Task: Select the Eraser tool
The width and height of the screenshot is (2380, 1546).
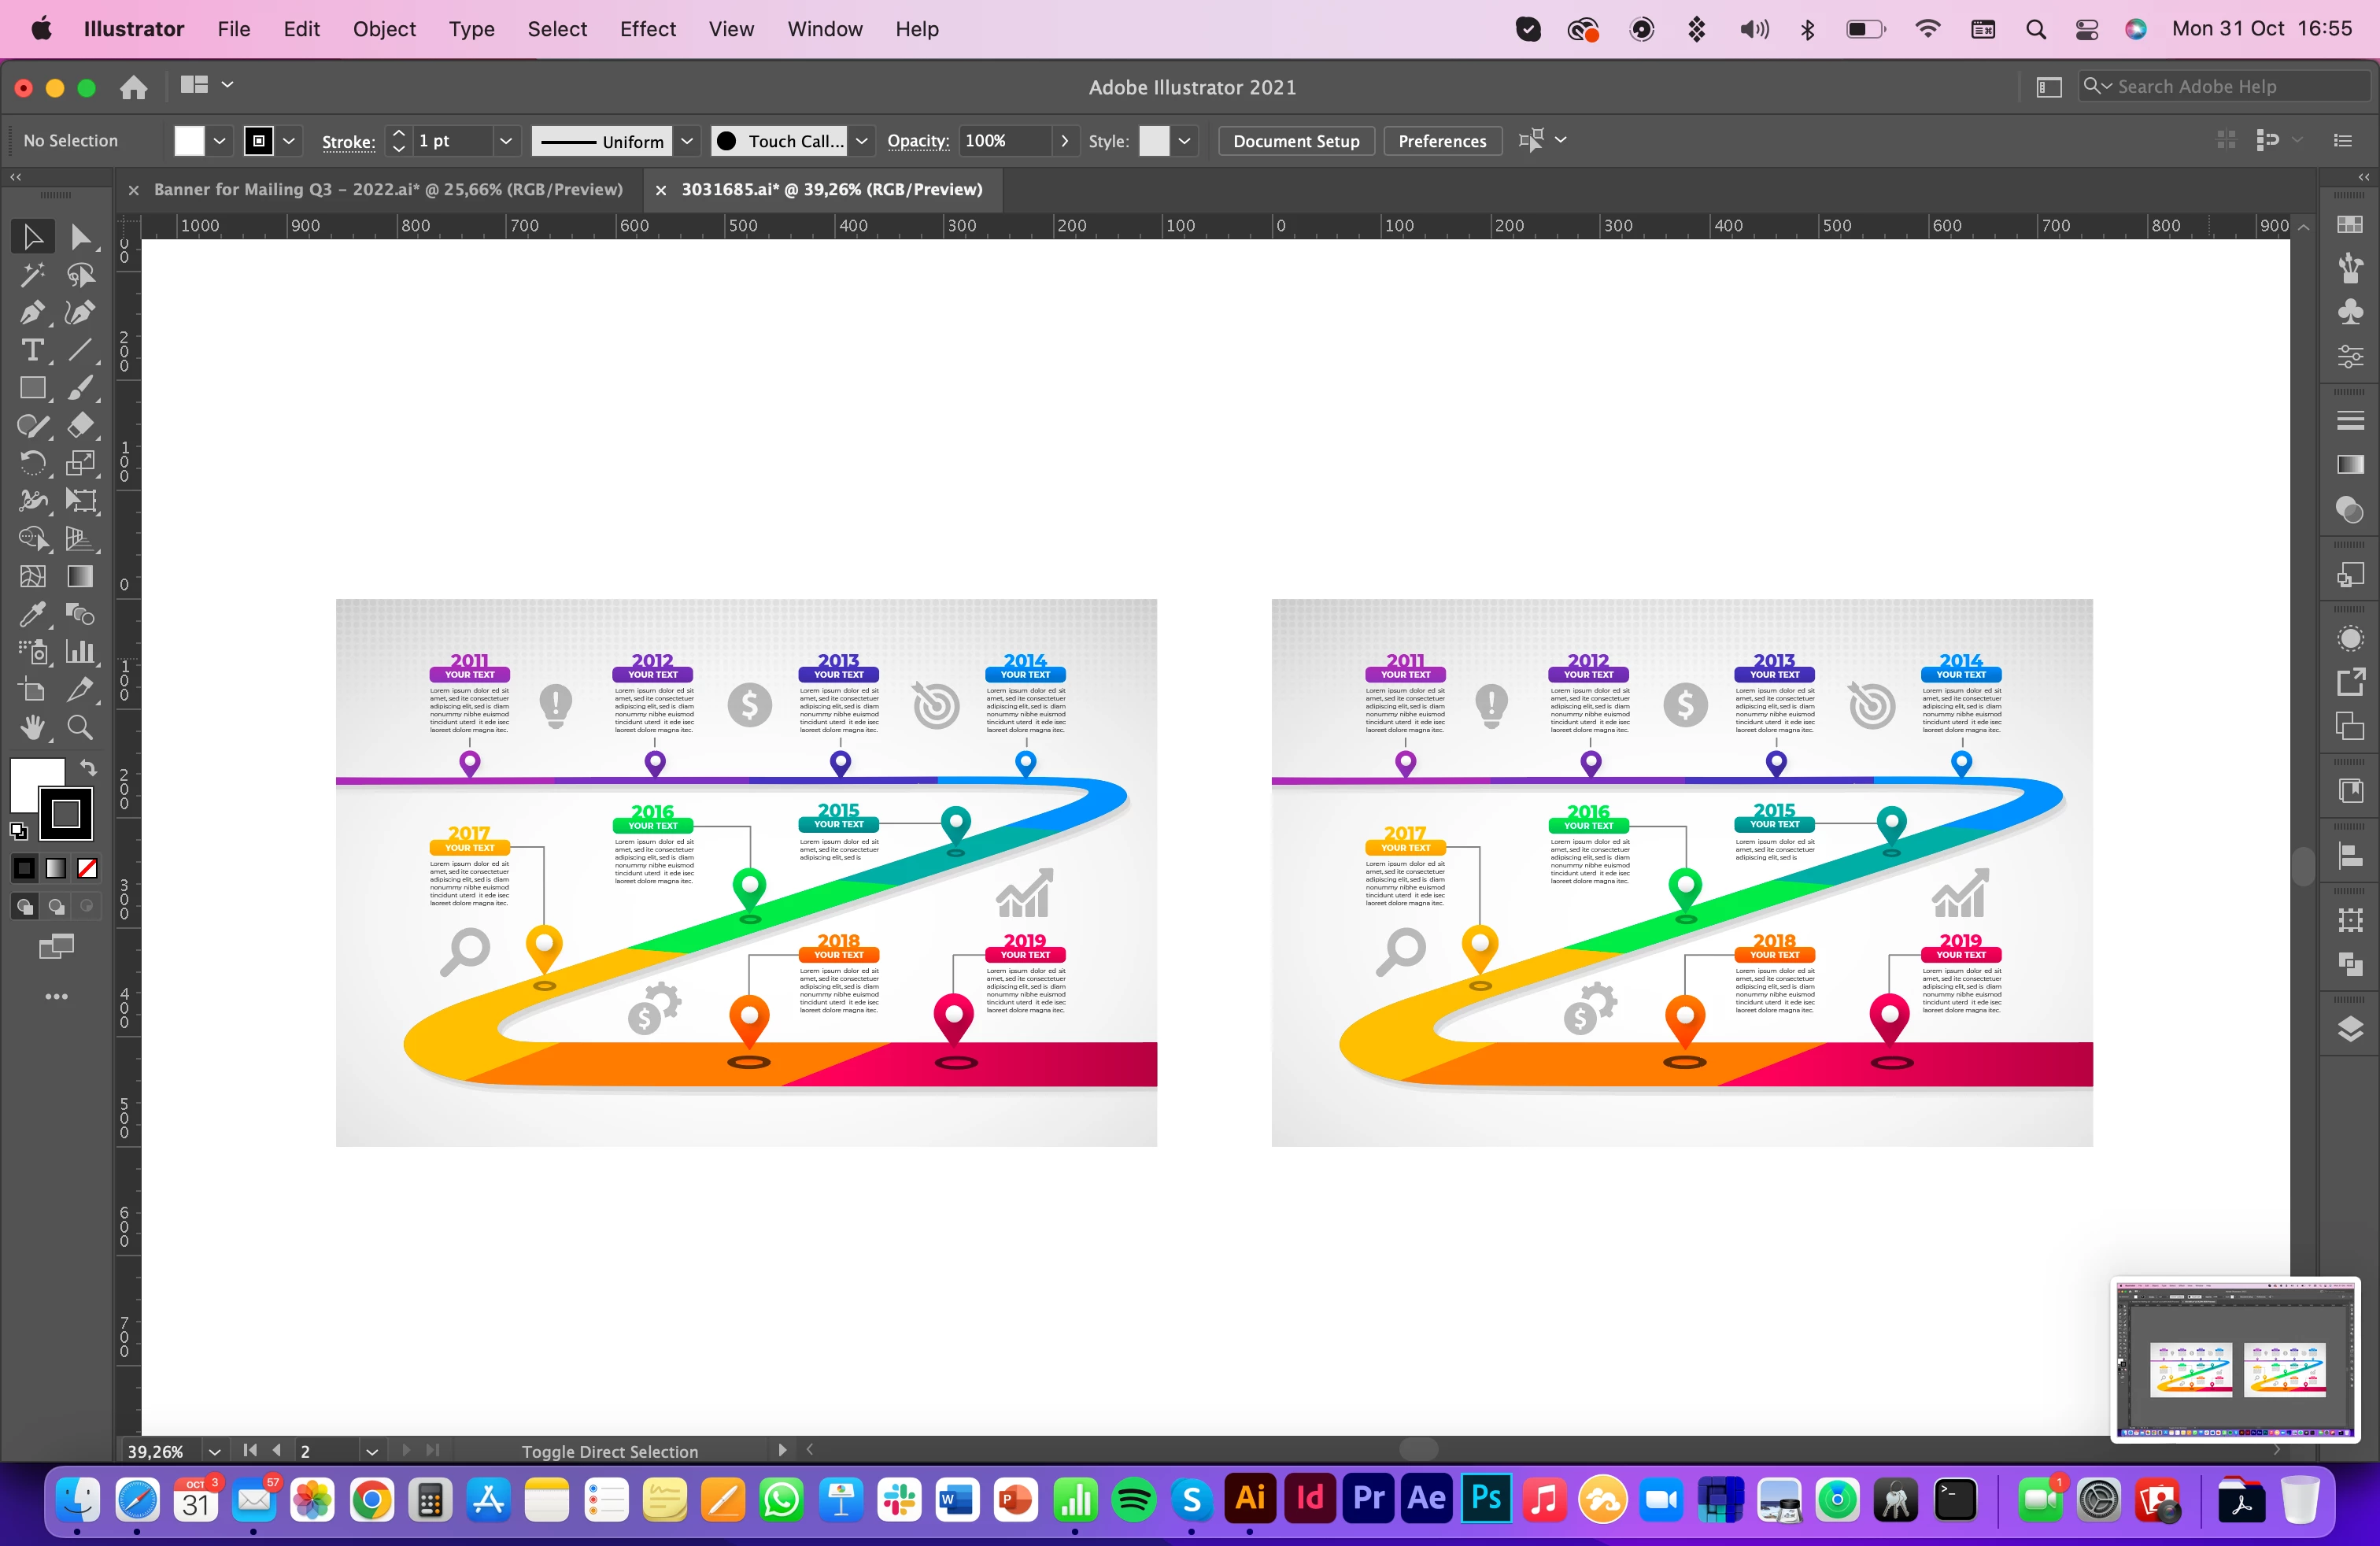Action: click(x=80, y=426)
